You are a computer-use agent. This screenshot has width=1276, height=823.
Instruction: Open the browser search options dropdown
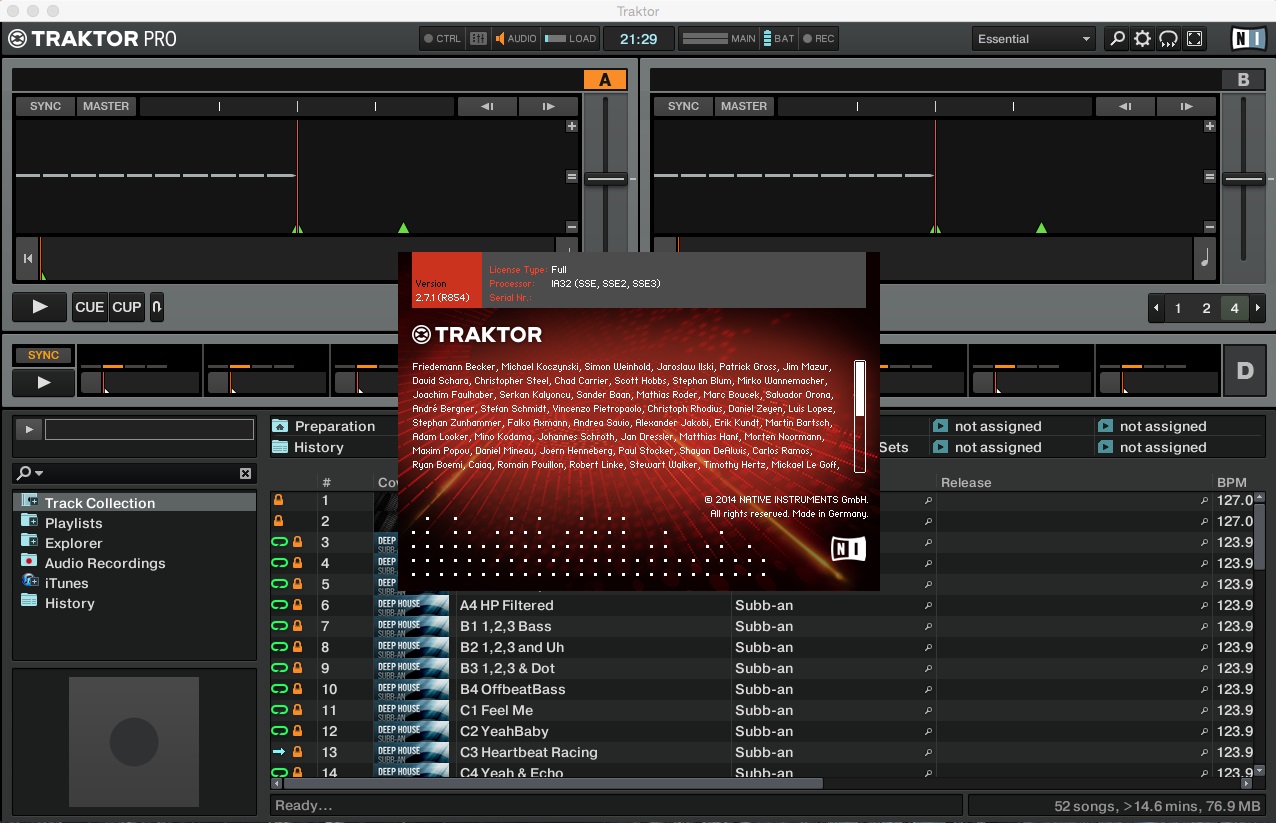(30, 473)
